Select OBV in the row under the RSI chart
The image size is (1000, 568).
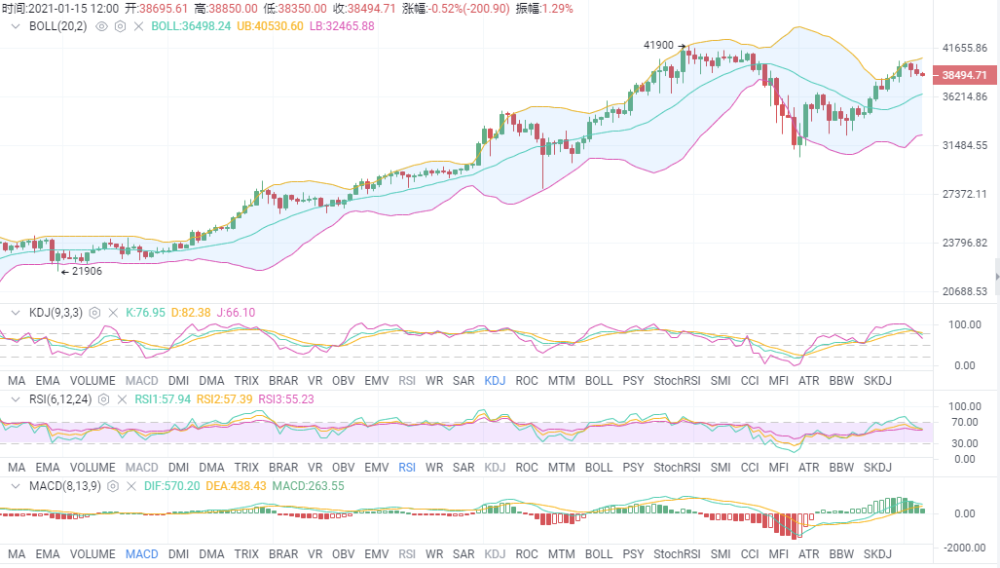point(343,467)
